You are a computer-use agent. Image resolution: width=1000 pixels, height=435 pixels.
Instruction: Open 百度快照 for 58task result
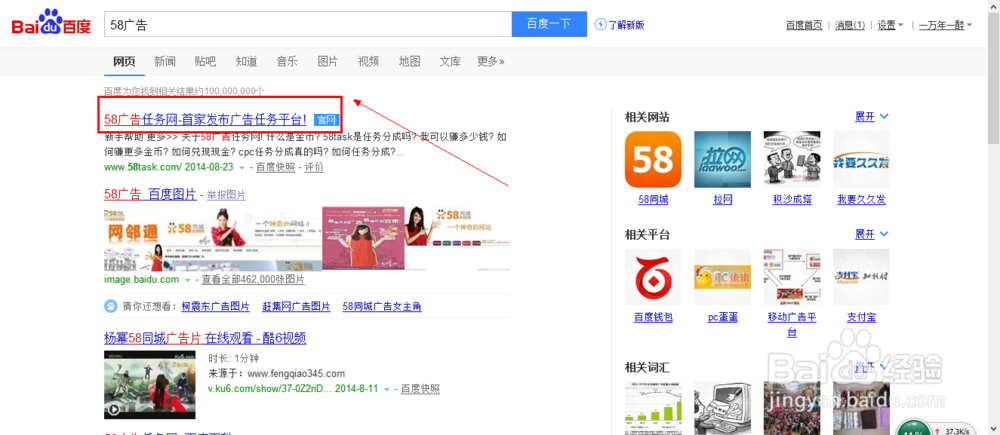click(x=276, y=167)
